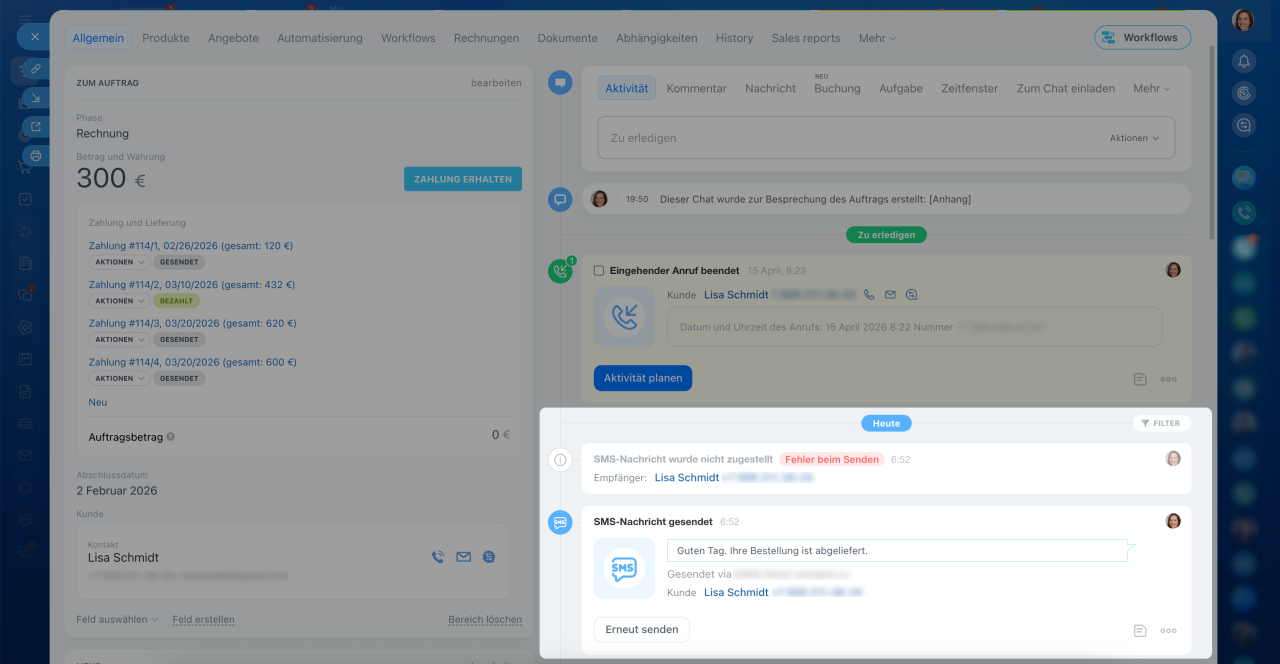Click envelope icon in incoming call card
Screen dimensions: 1280x664
pos(890,295)
